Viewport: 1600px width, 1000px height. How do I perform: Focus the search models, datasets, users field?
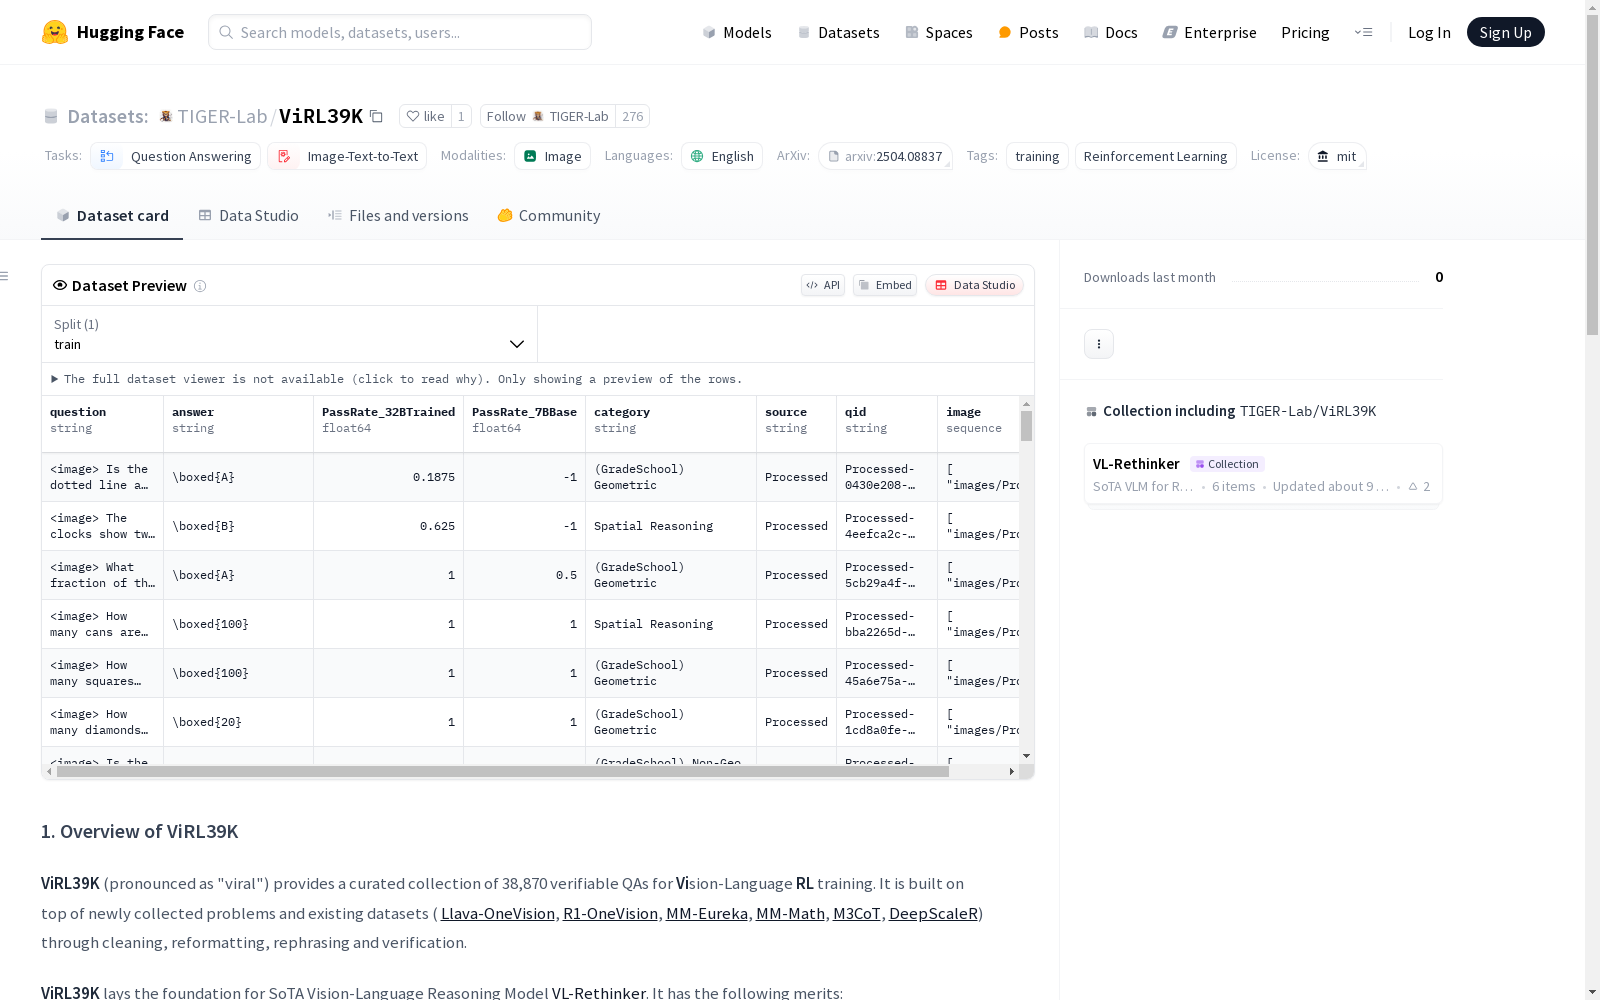point(400,32)
